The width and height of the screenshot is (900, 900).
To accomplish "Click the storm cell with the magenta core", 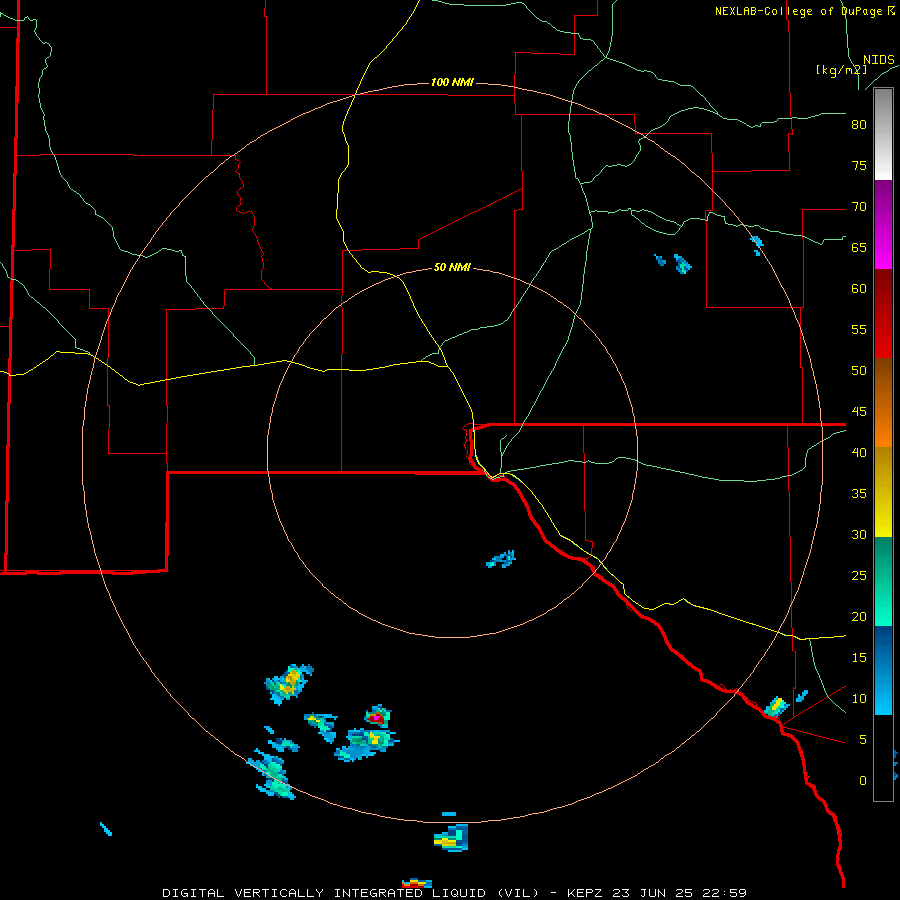I will pos(377,717).
